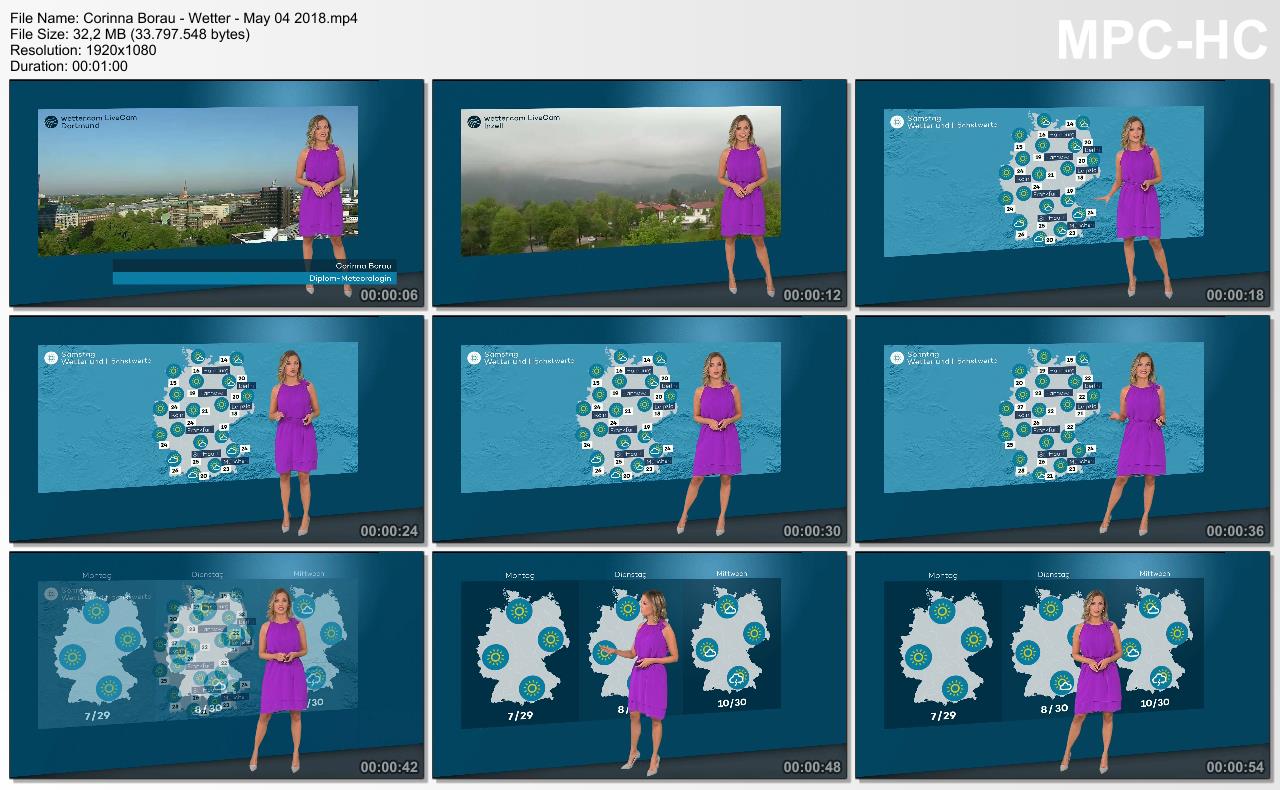The image size is (1280, 790).
Task: Click the 00:00:30 timestamp label
Action: (812, 531)
